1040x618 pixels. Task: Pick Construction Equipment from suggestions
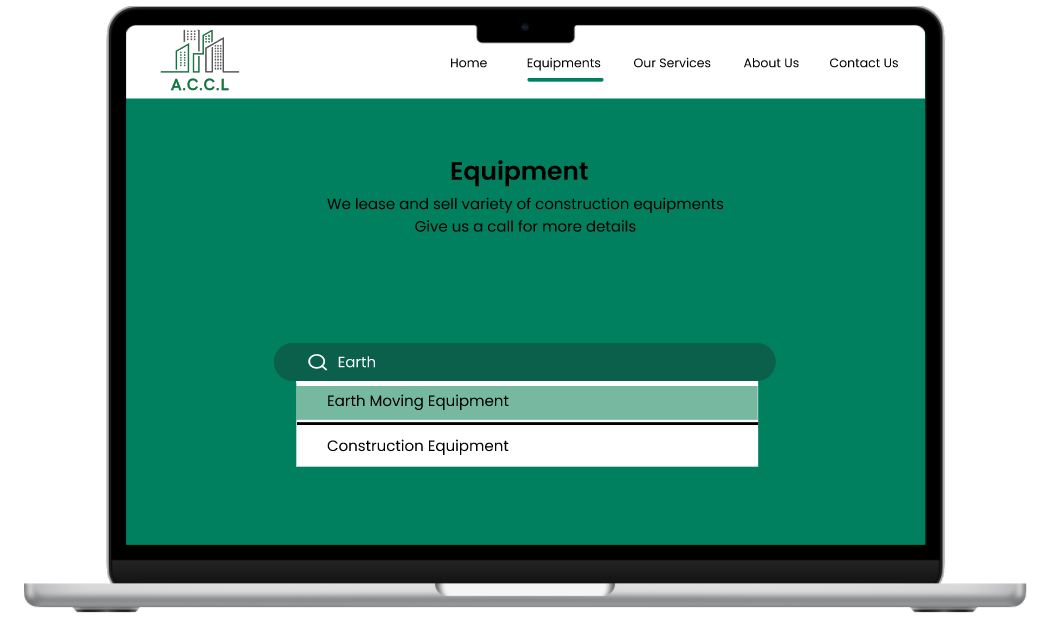[x=527, y=446]
